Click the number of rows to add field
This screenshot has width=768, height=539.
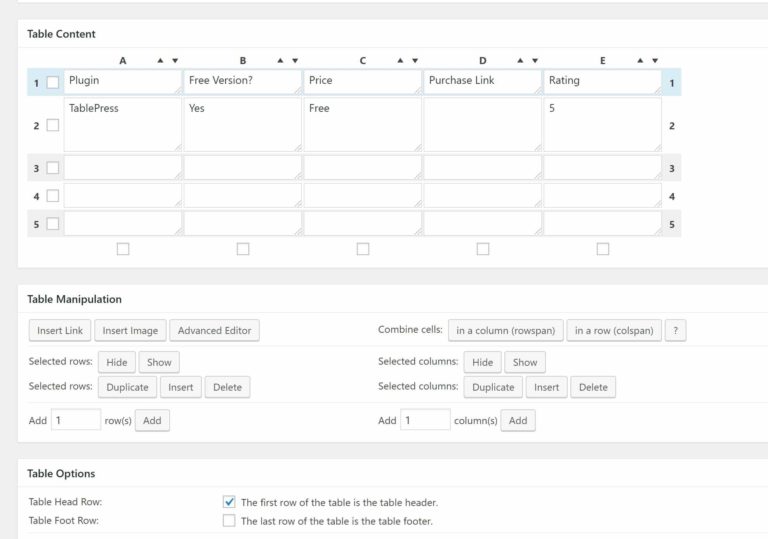click(x=76, y=421)
